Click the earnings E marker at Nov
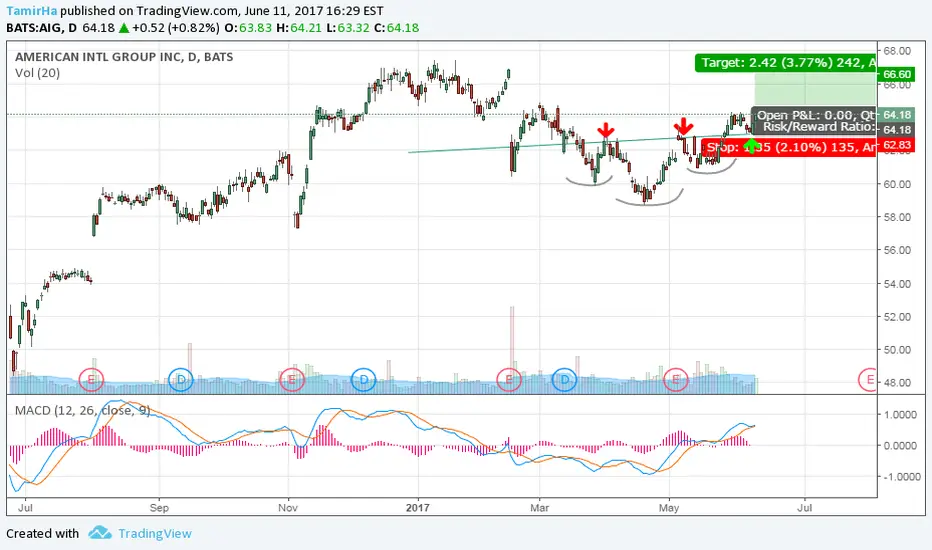The image size is (932, 550). (x=291, y=379)
